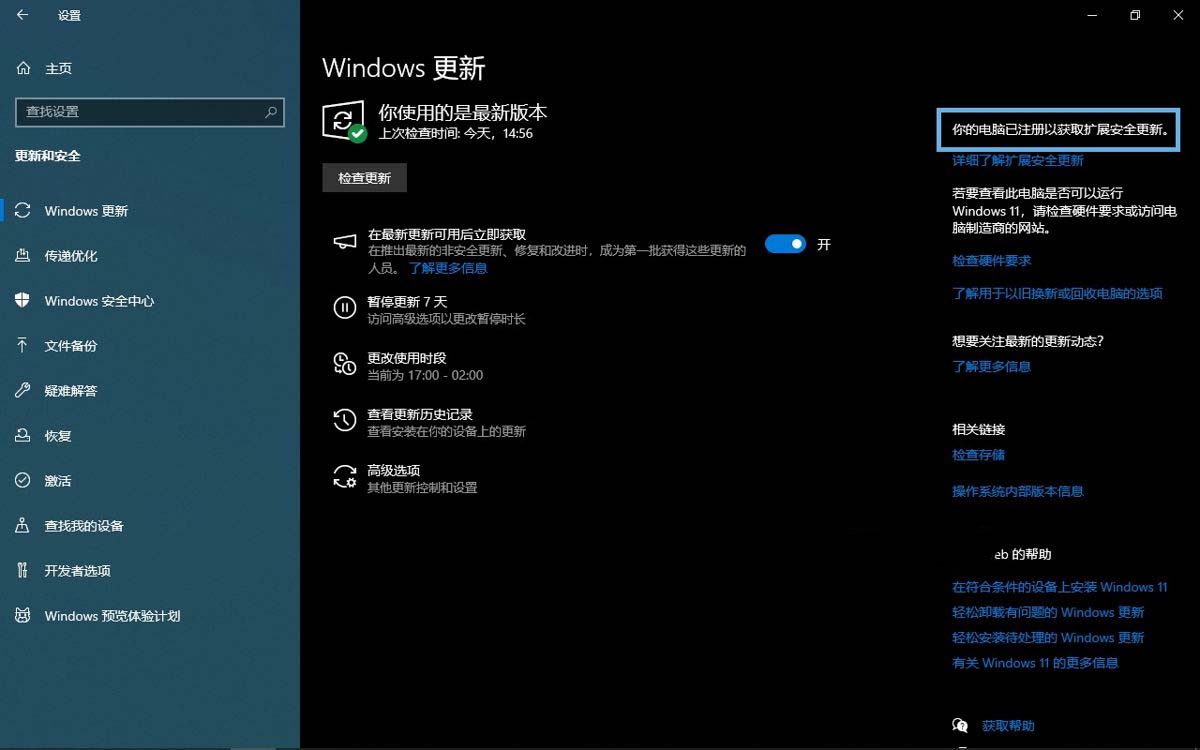Open 了解更多信息 link under the toggle description
Image resolution: width=1200 pixels, height=750 pixels.
[448, 268]
